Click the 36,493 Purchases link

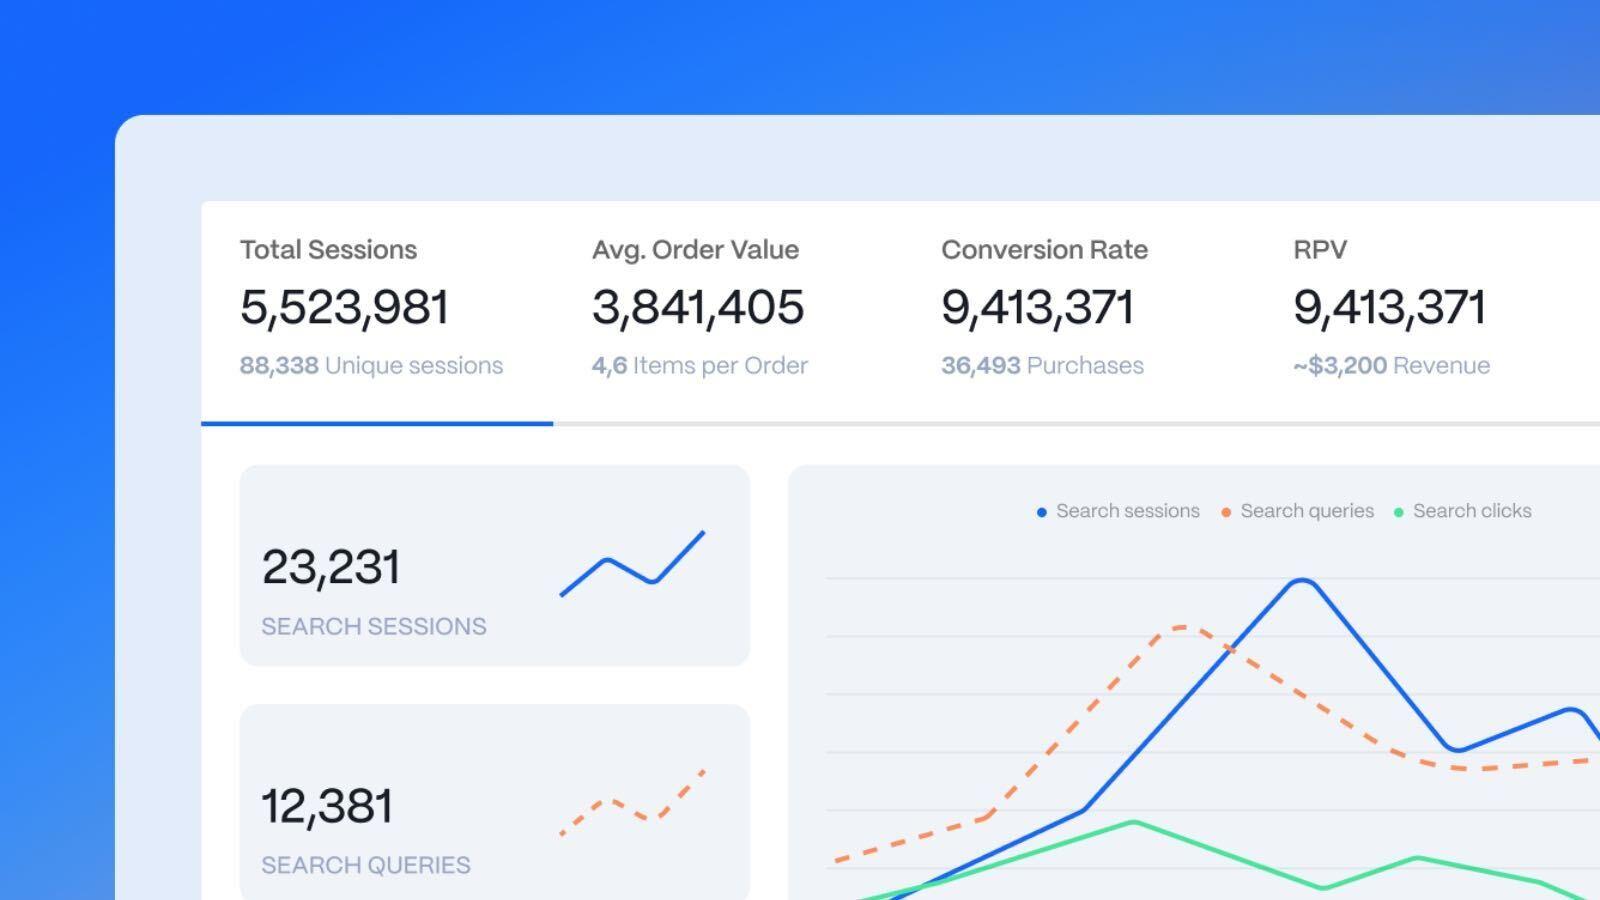[1042, 366]
